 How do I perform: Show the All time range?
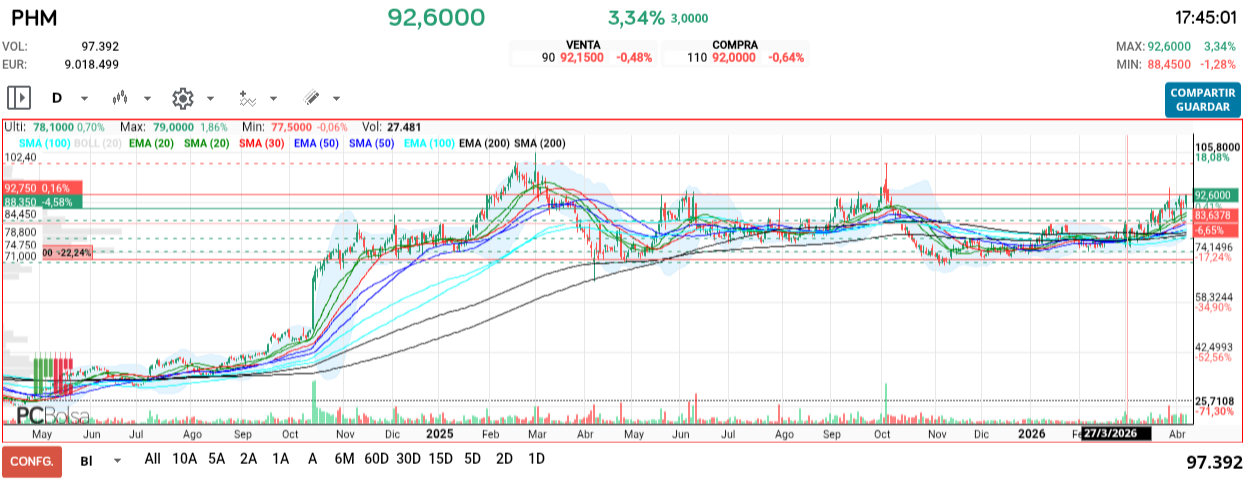152,459
